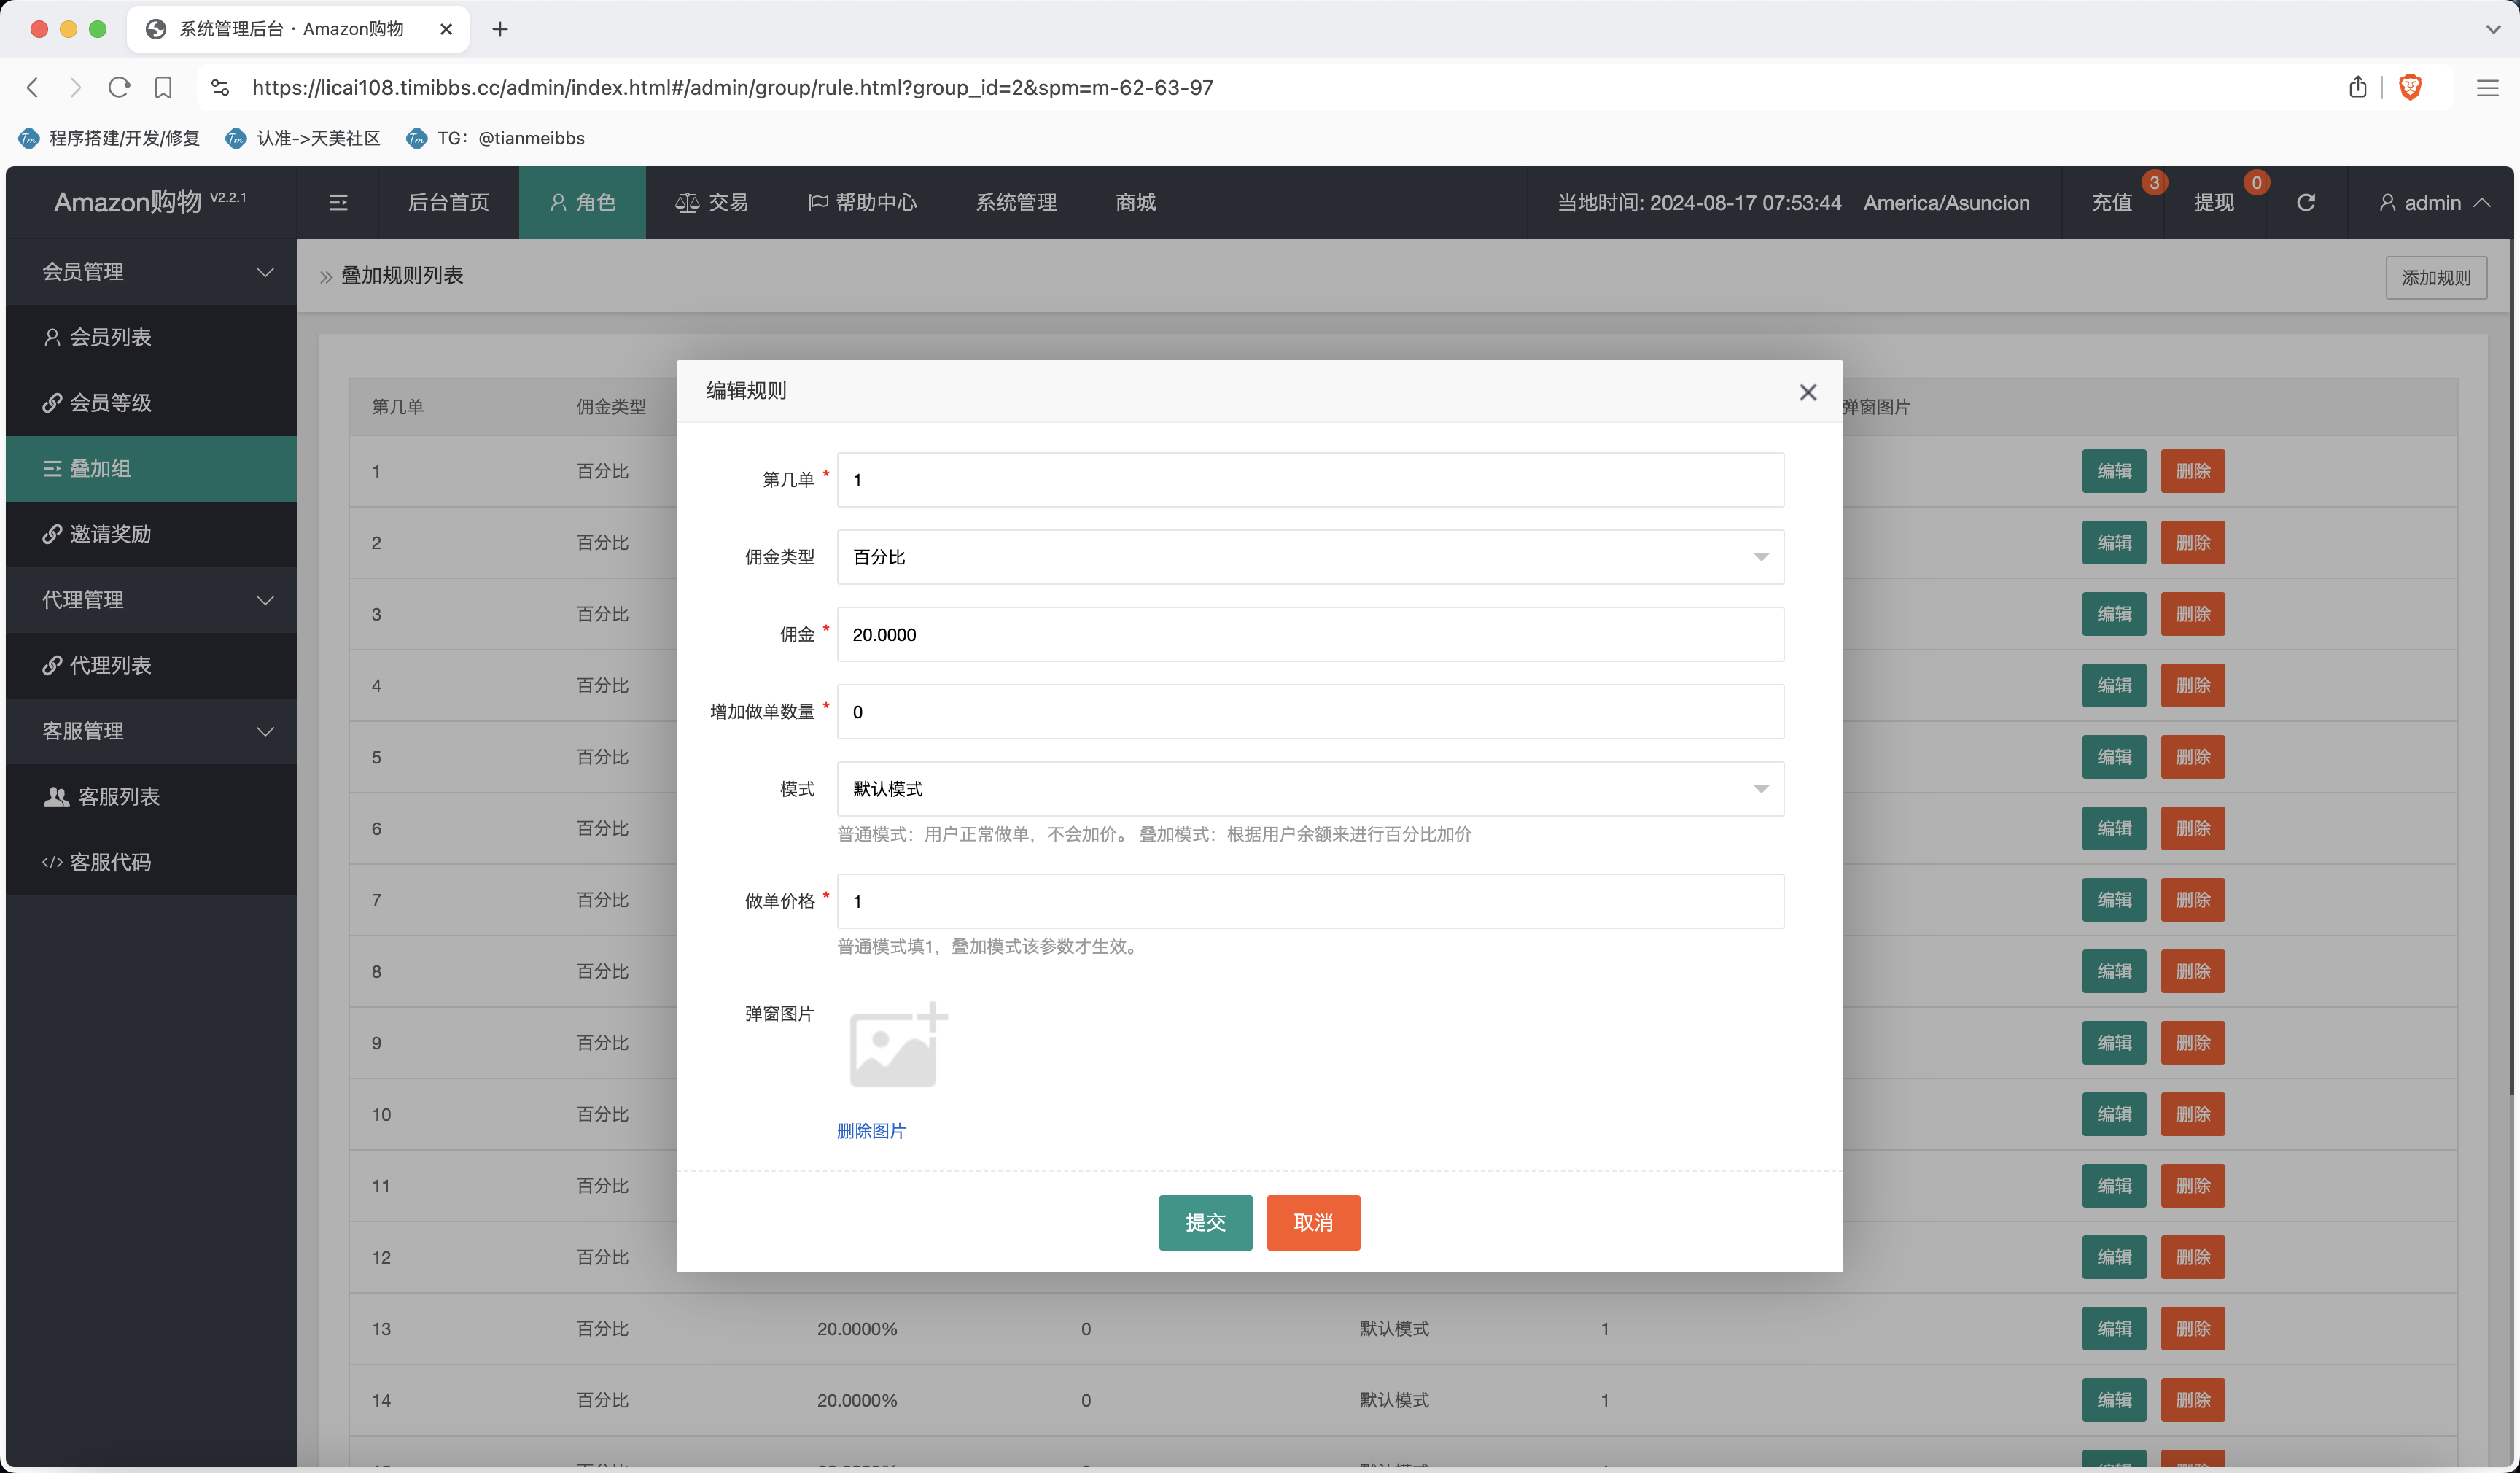The width and height of the screenshot is (2520, 1473).
Task: Switch to 角色 top menu
Action: tap(582, 203)
